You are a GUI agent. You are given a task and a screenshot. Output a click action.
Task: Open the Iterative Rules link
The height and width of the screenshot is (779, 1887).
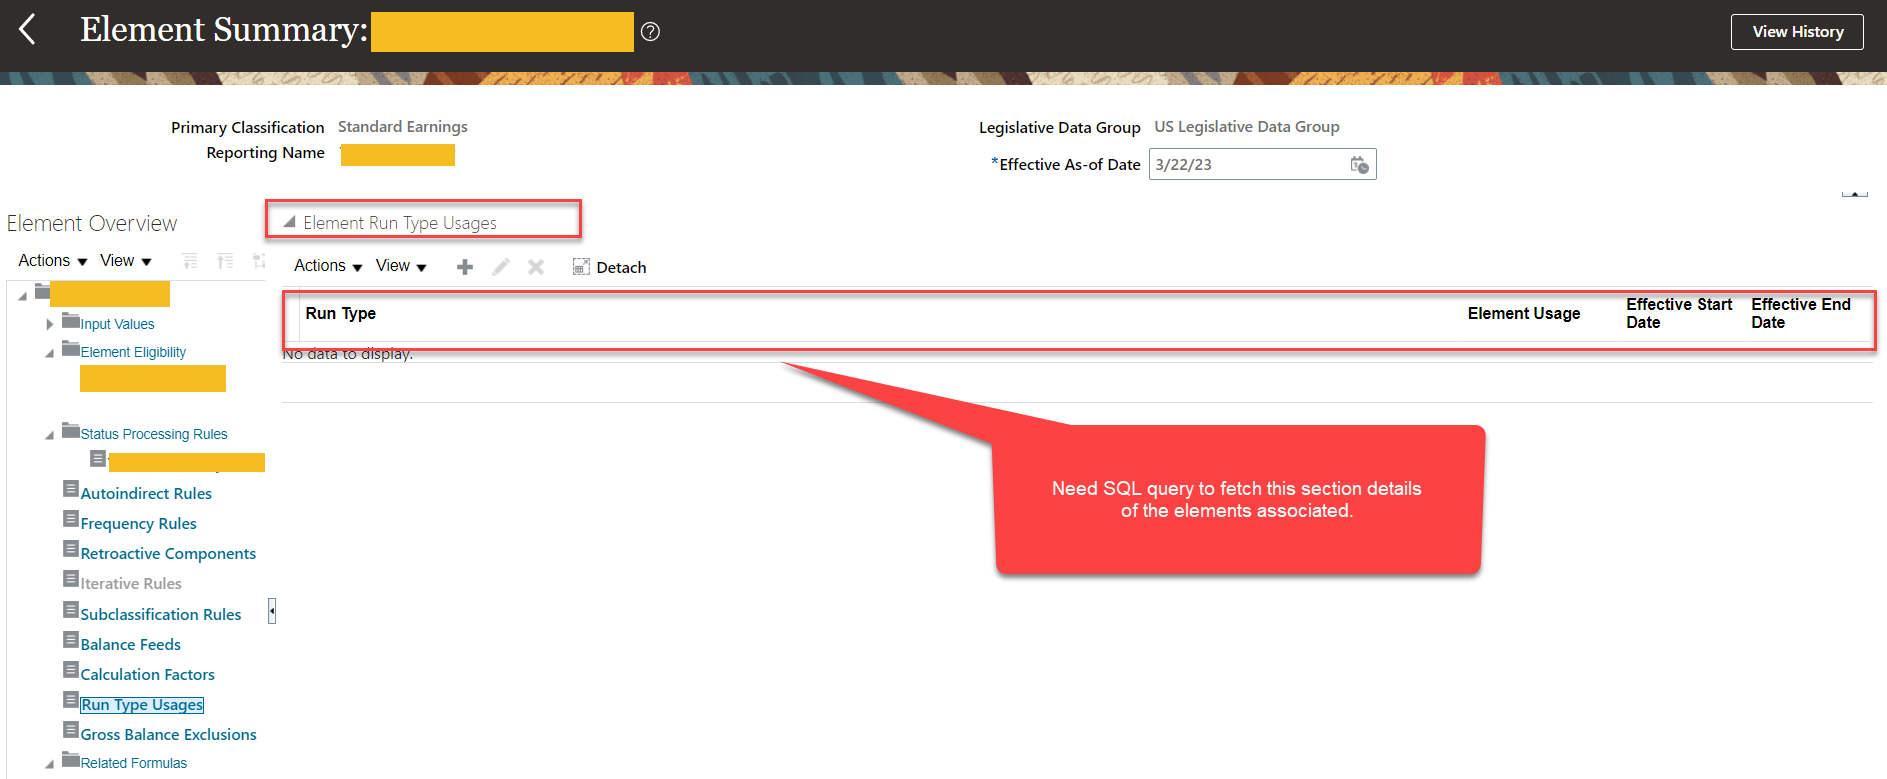[x=131, y=584]
